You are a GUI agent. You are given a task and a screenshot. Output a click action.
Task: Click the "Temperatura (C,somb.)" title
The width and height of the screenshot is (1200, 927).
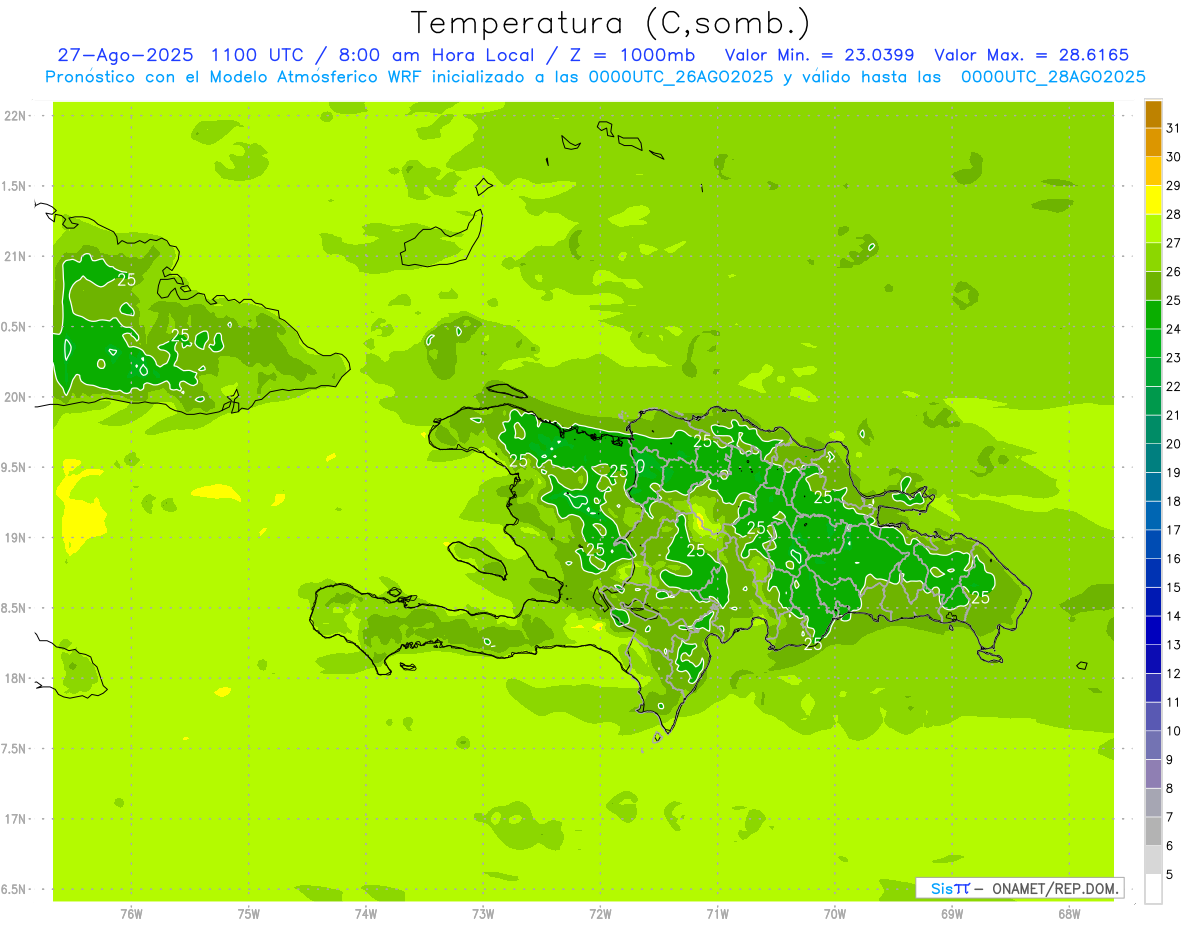coord(611,22)
